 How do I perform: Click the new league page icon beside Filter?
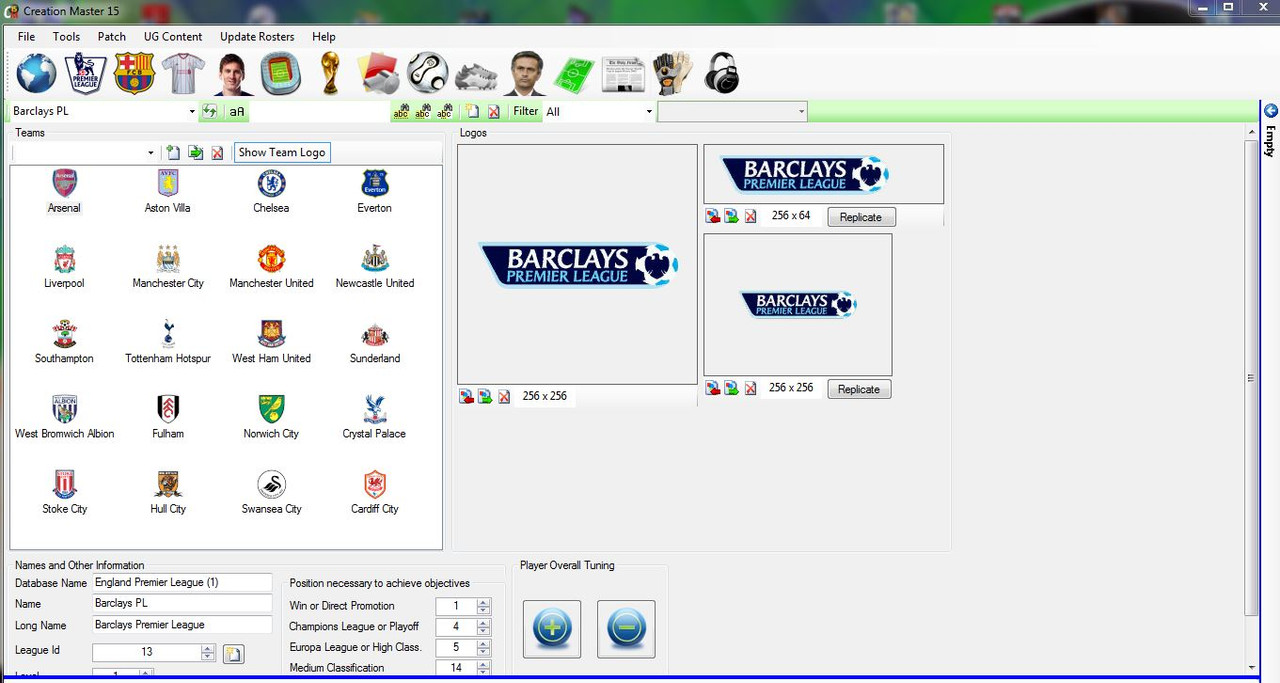click(473, 111)
